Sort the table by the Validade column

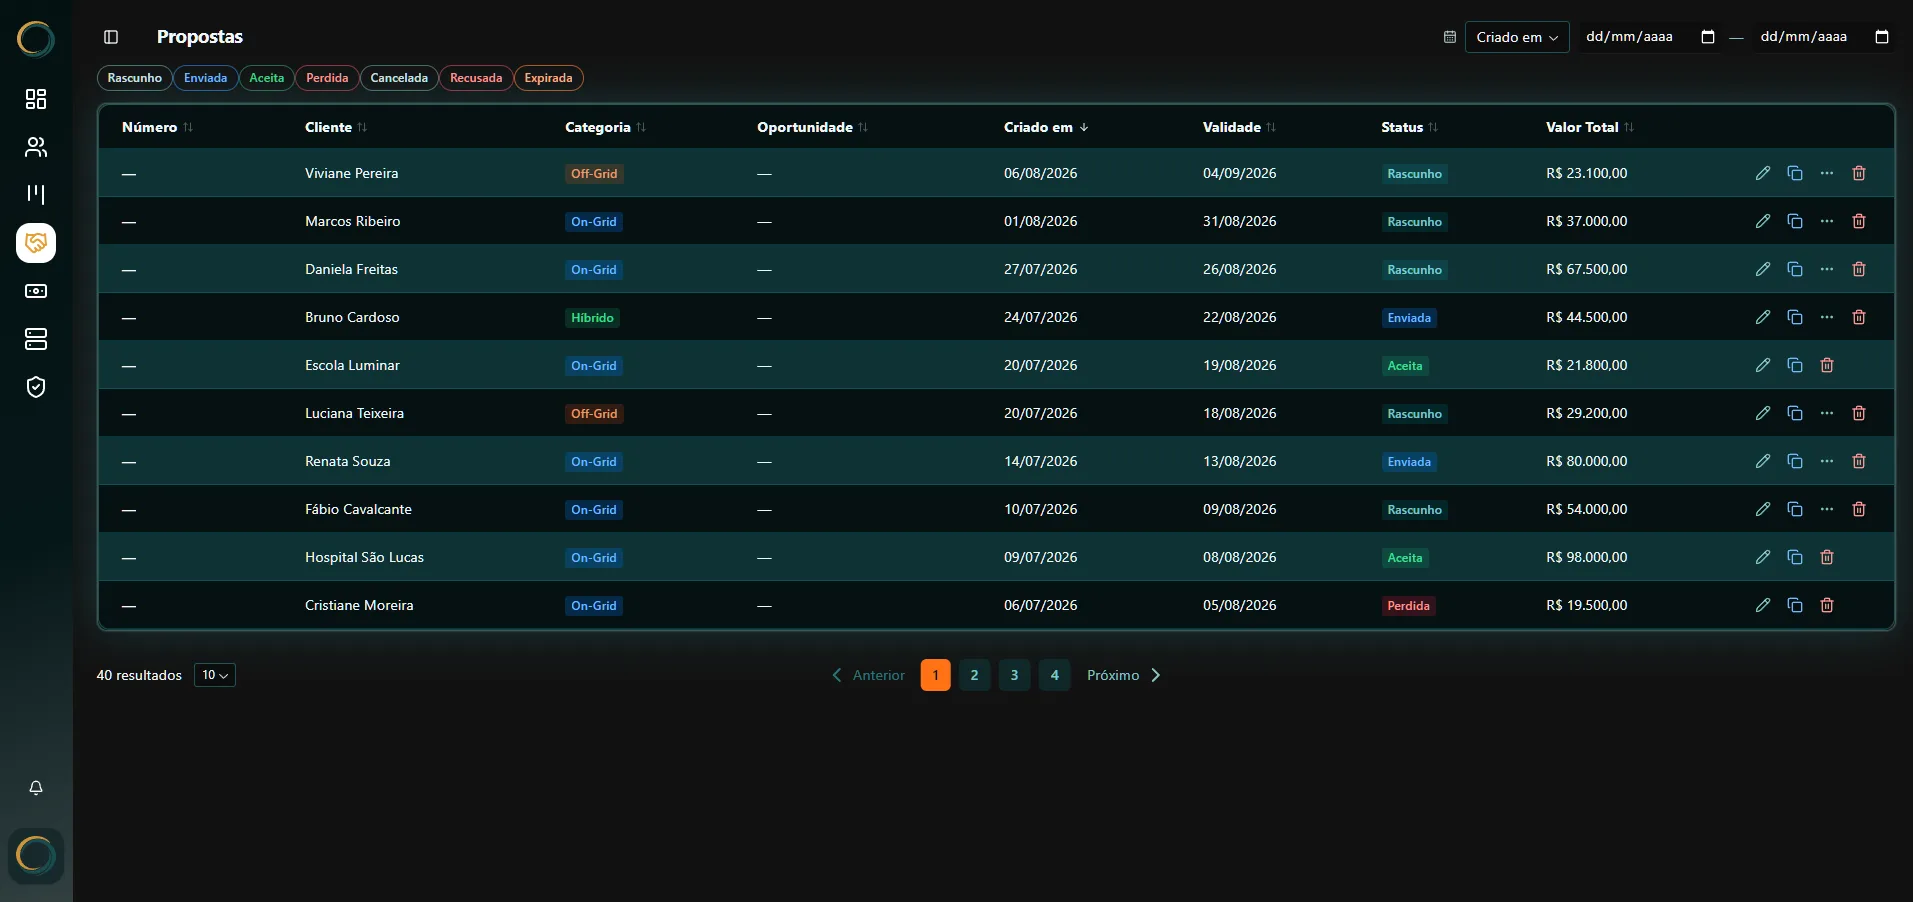1239,127
